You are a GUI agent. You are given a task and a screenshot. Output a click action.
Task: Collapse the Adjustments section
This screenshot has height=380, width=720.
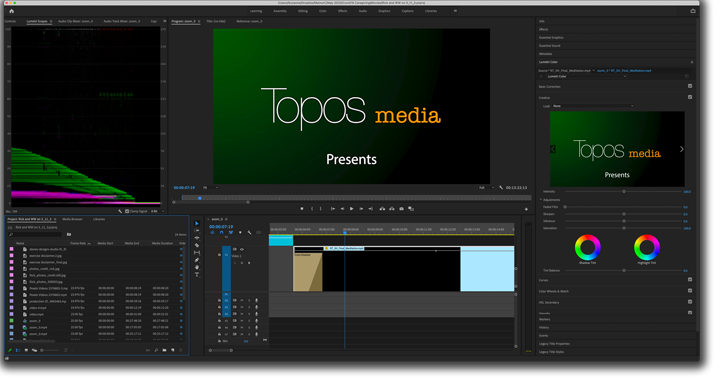click(x=541, y=200)
